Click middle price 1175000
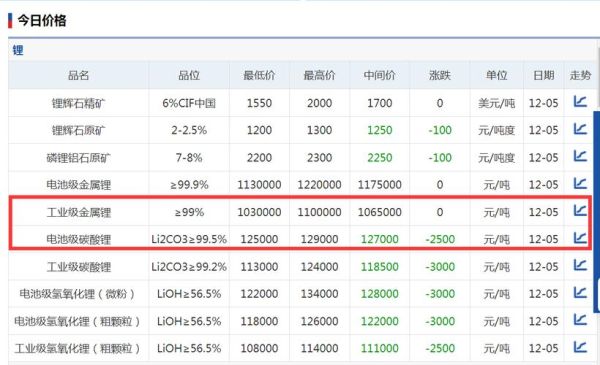 380,185
